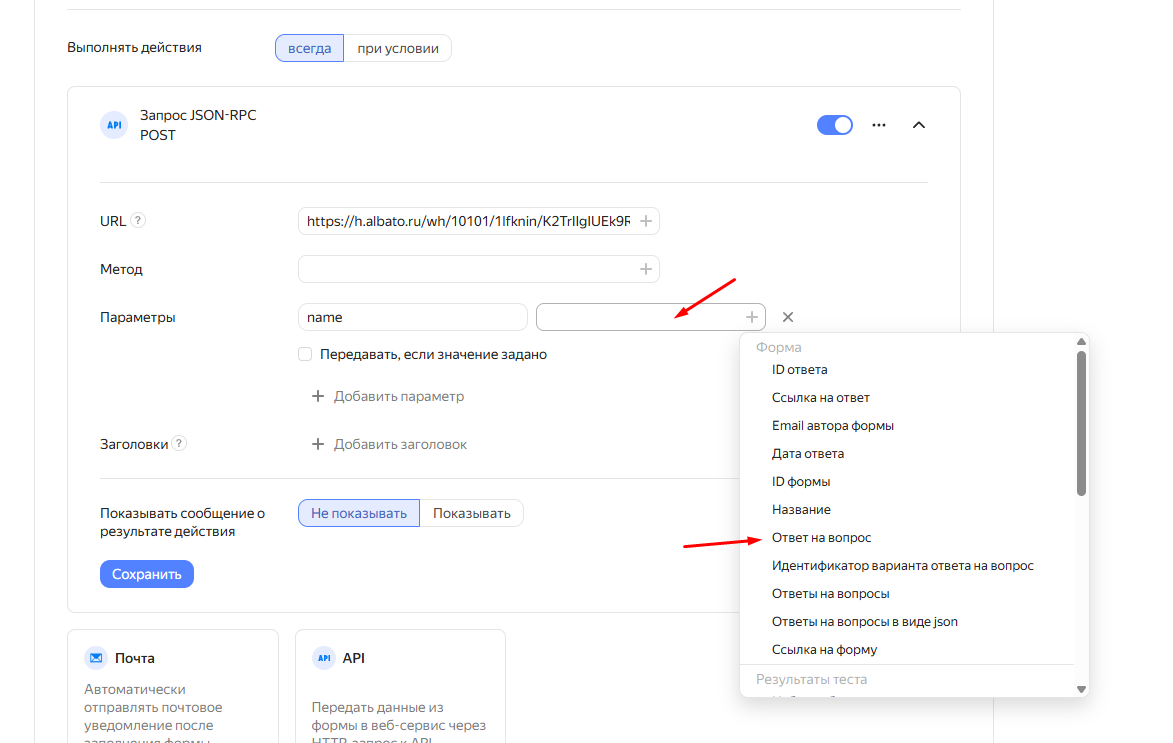Check 'Передавать, если значение задано' checkbox
The image size is (1173, 743).
pos(305,354)
